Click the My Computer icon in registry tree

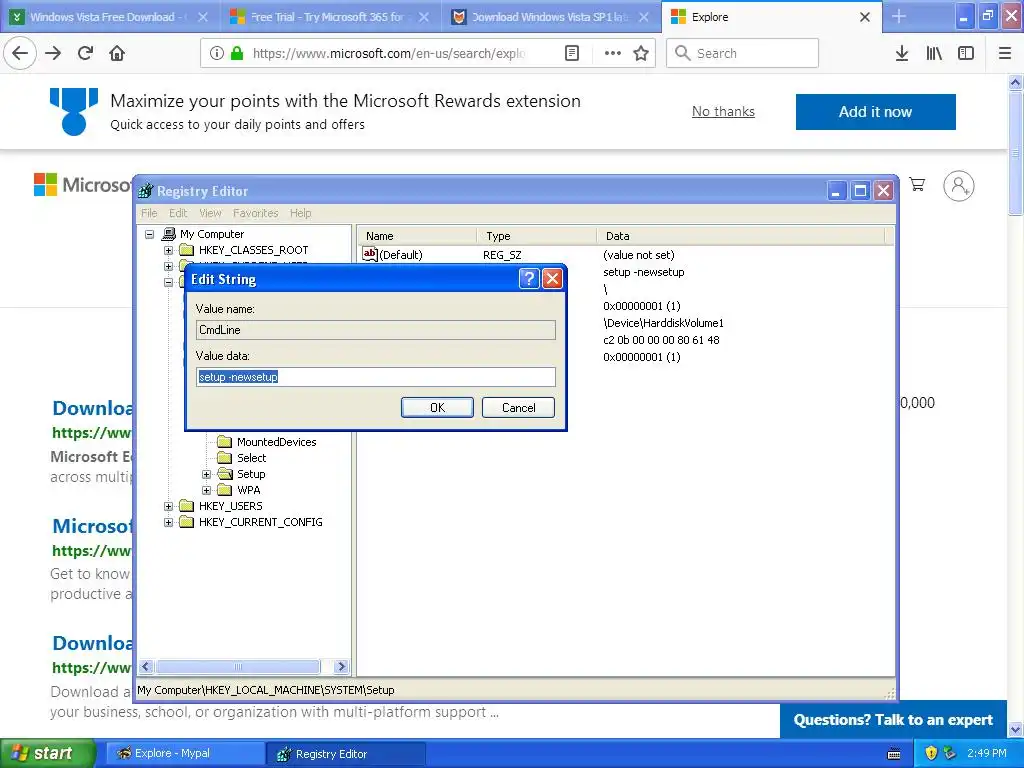tap(168, 234)
